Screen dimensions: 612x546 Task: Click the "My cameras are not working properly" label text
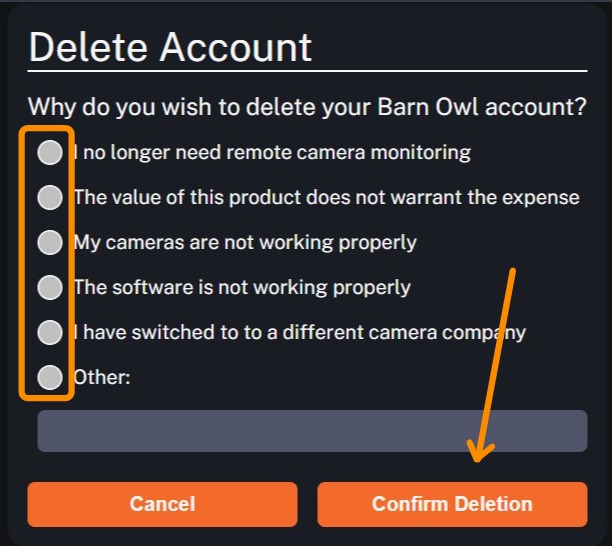(x=245, y=243)
